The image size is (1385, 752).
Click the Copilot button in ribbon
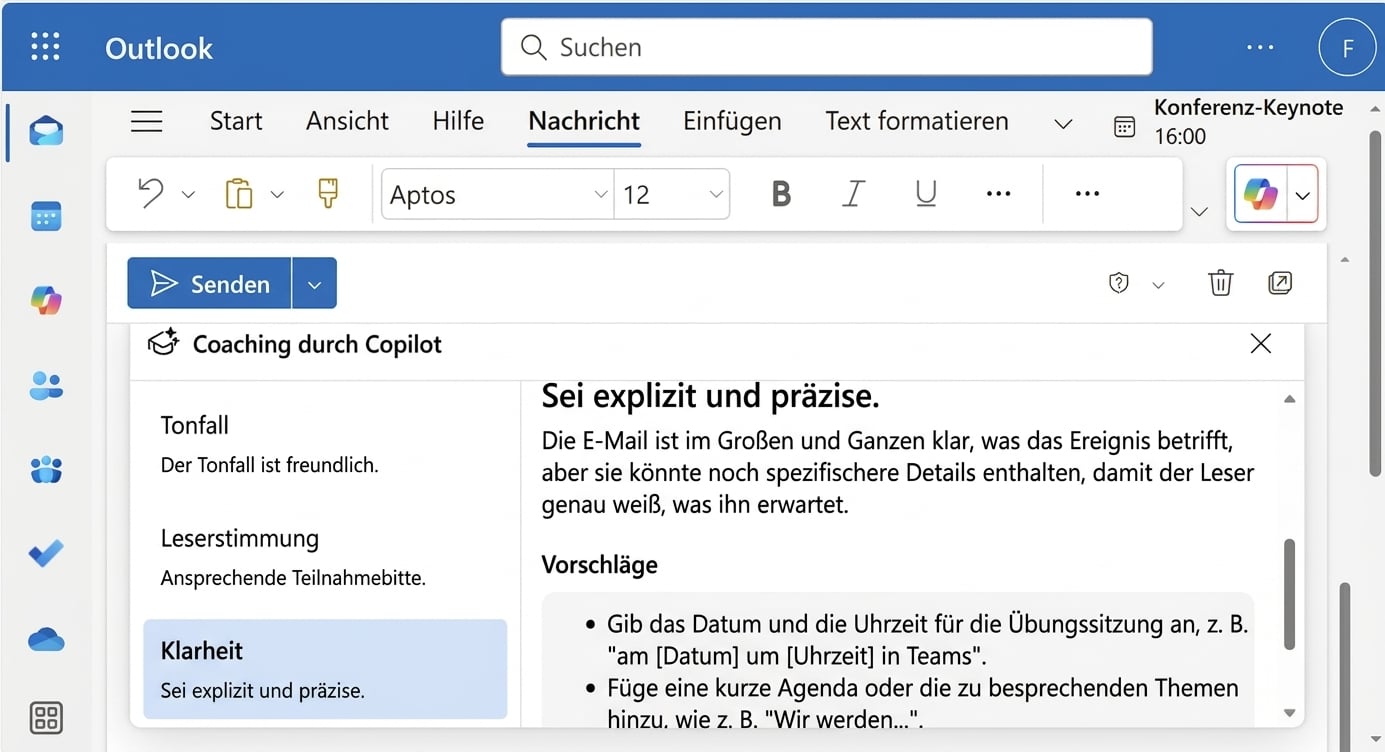click(x=1261, y=194)
